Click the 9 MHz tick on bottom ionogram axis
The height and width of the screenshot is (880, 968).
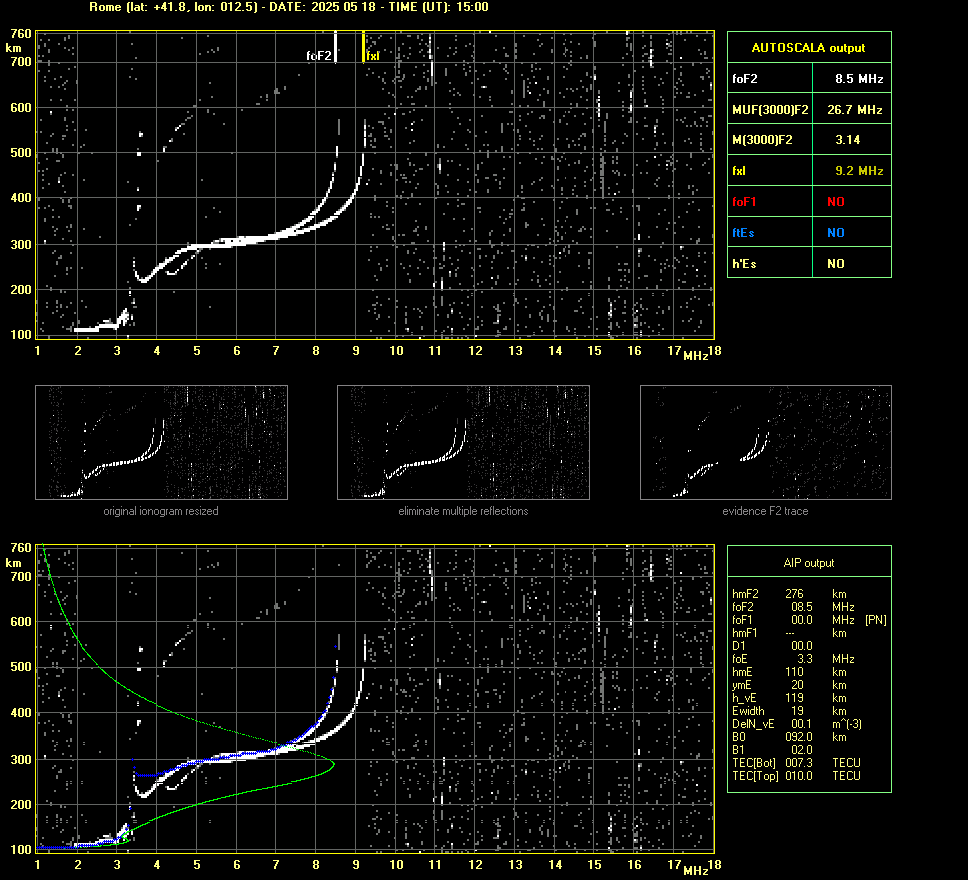(x=356, y=865)
